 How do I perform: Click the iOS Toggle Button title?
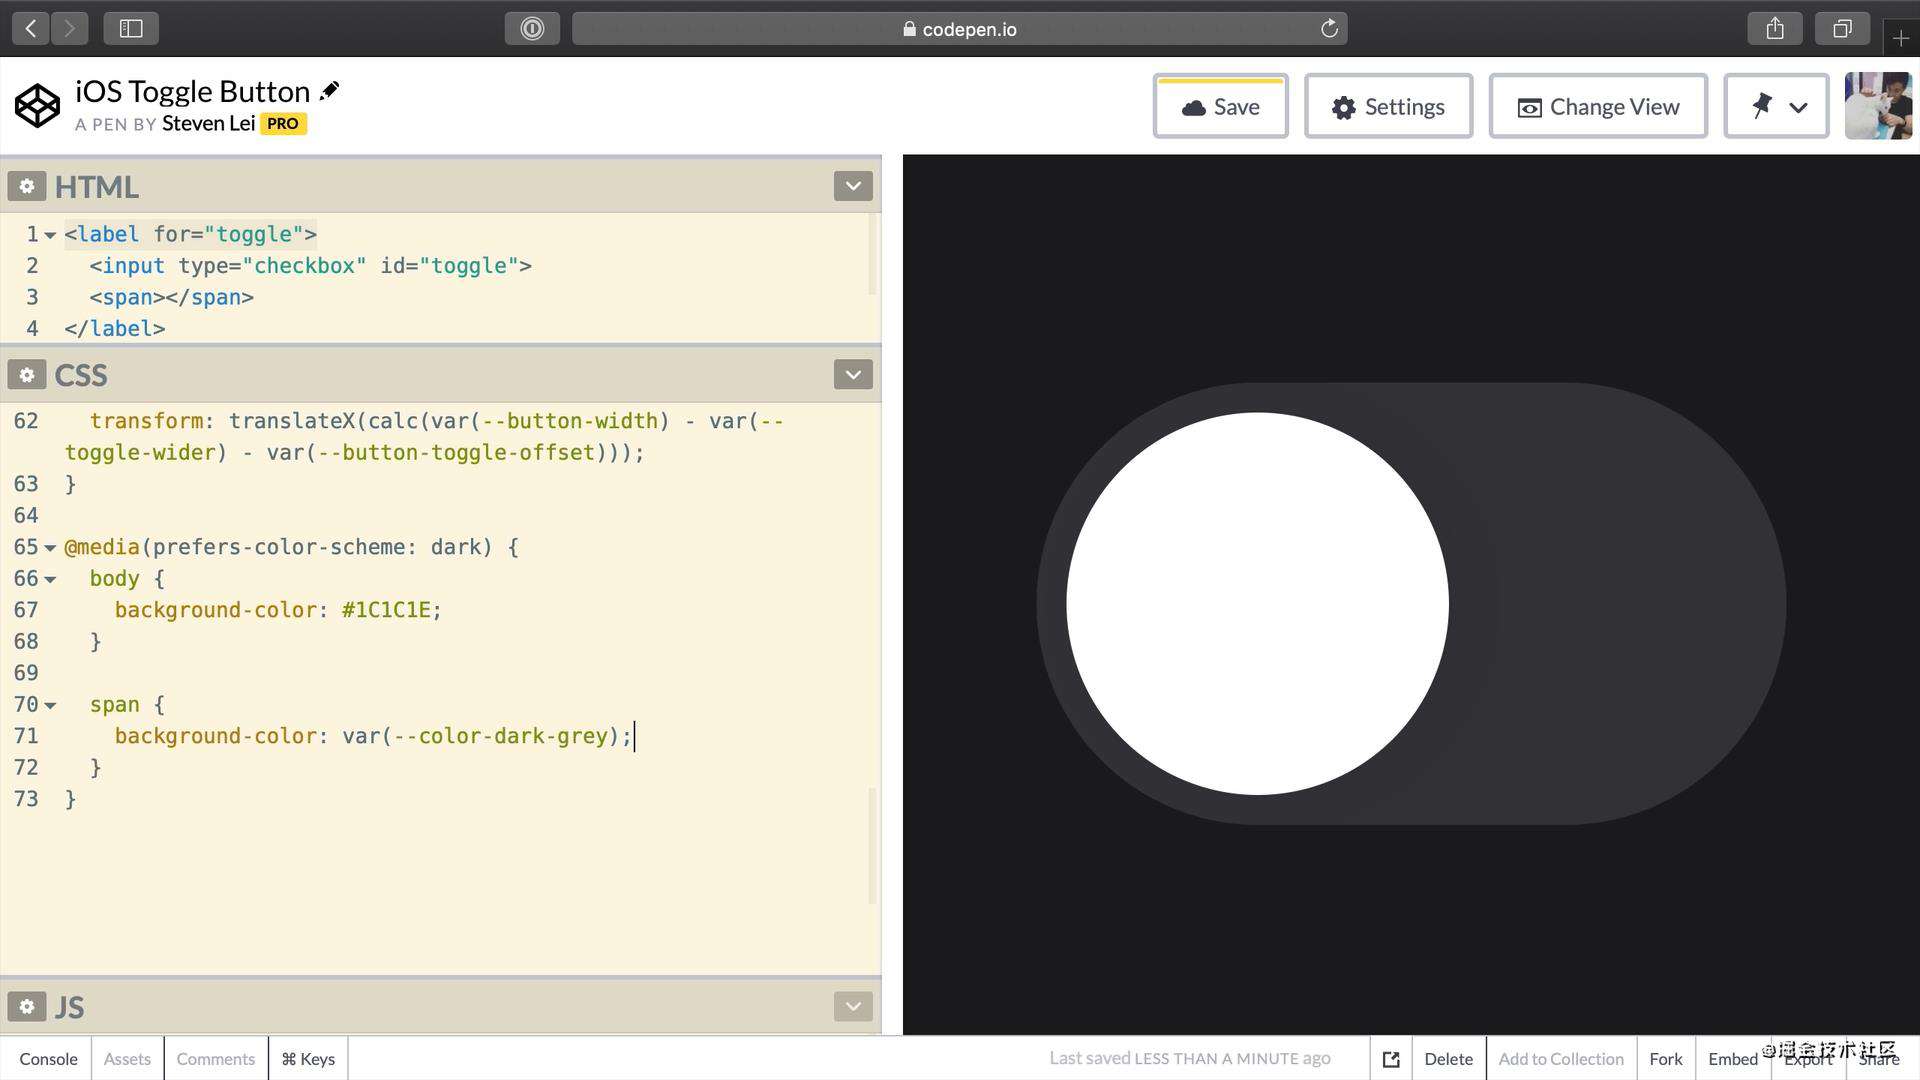(x=192, y=91)
